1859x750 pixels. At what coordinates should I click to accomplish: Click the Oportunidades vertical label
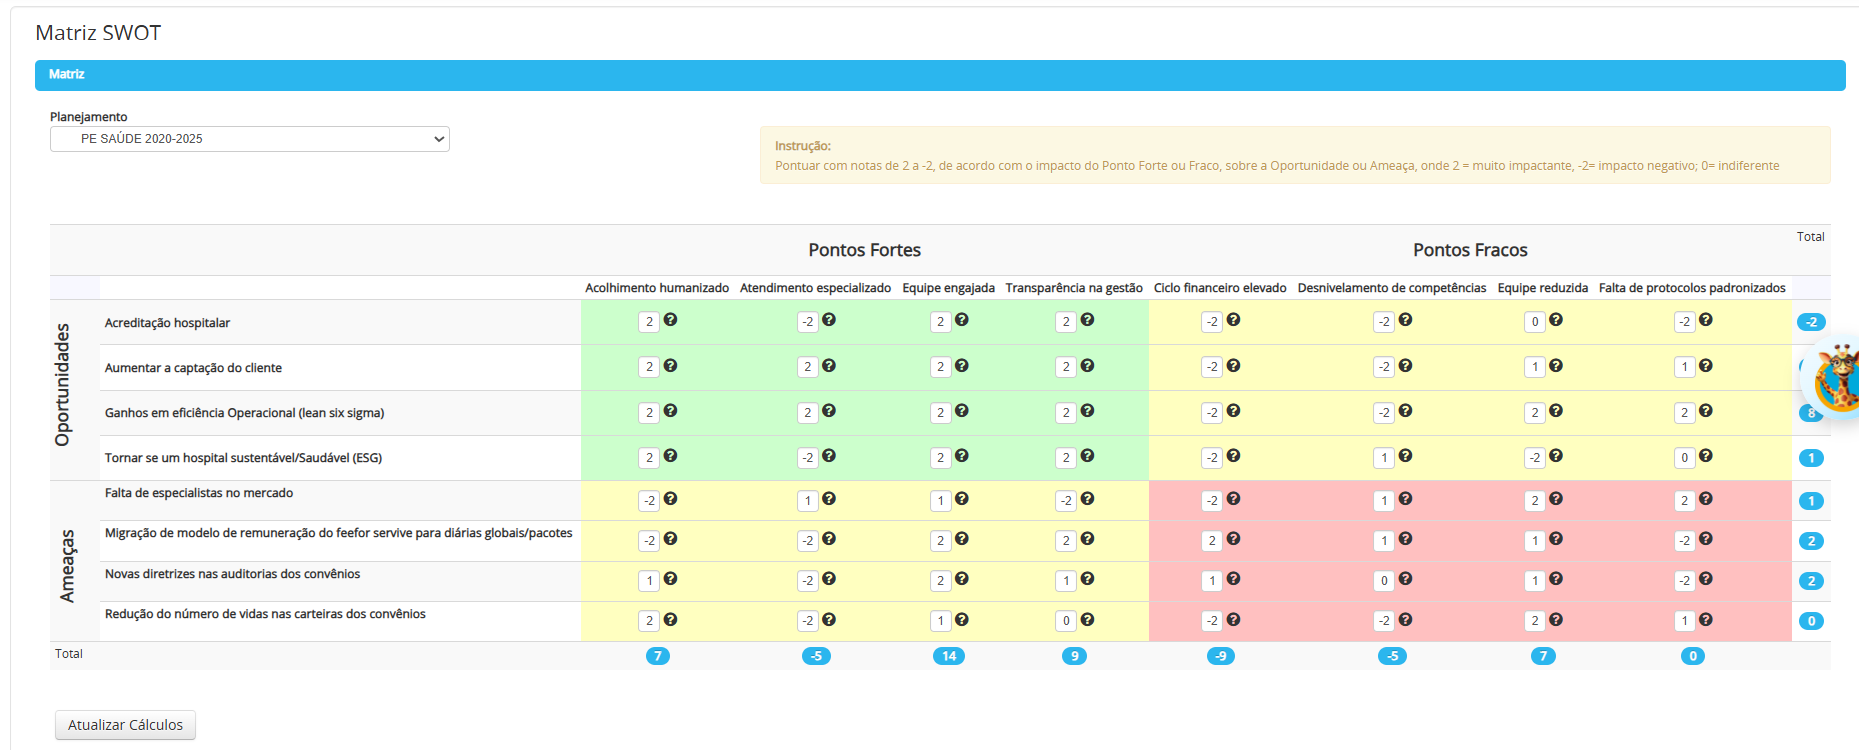coord(63,385)
